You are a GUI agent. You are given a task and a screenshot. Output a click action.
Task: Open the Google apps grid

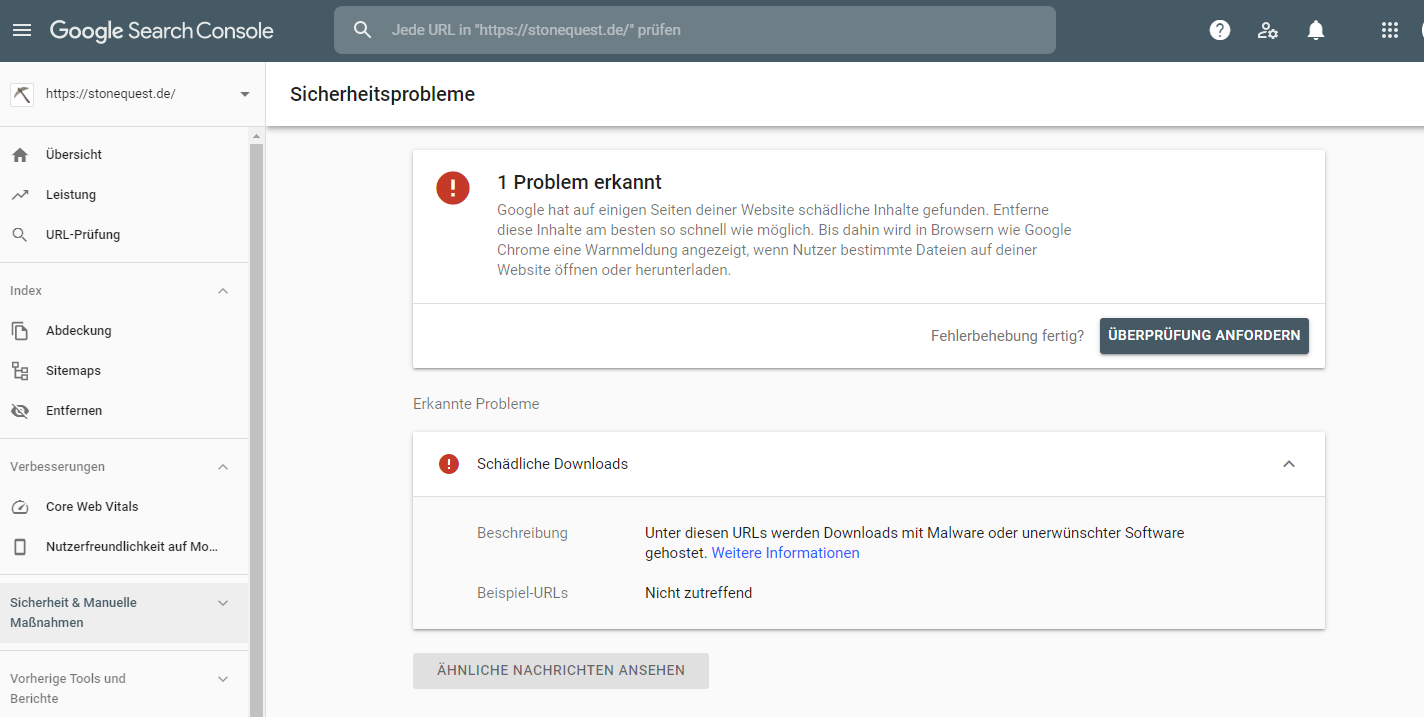pyautogui.click(x=1389, y=30)
